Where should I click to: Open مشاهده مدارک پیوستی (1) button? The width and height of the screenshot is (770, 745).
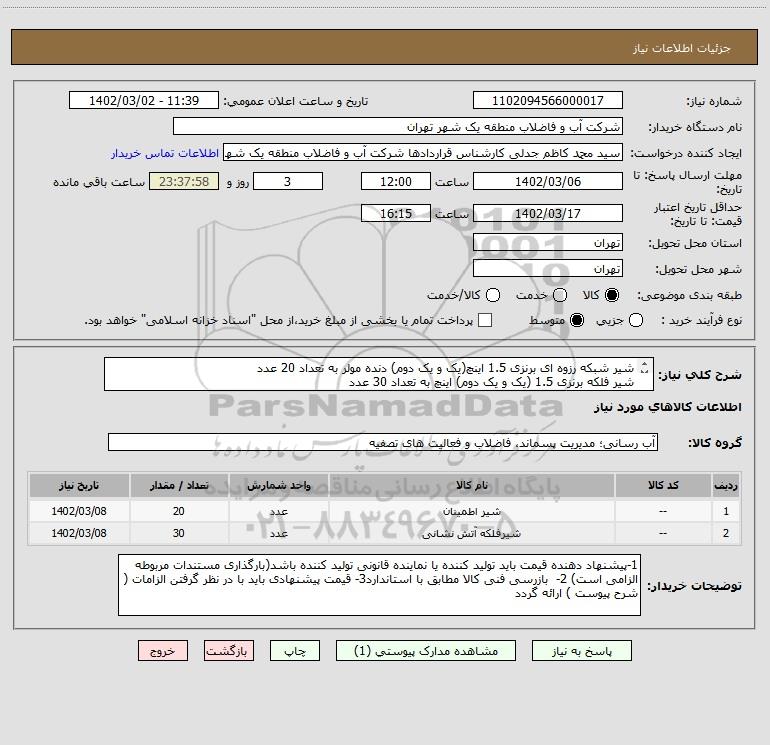(426, 651)
